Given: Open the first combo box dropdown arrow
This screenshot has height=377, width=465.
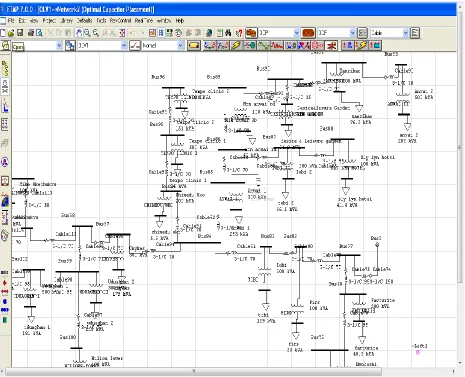Looking at the screenshot, I should [x=296, y=33].
